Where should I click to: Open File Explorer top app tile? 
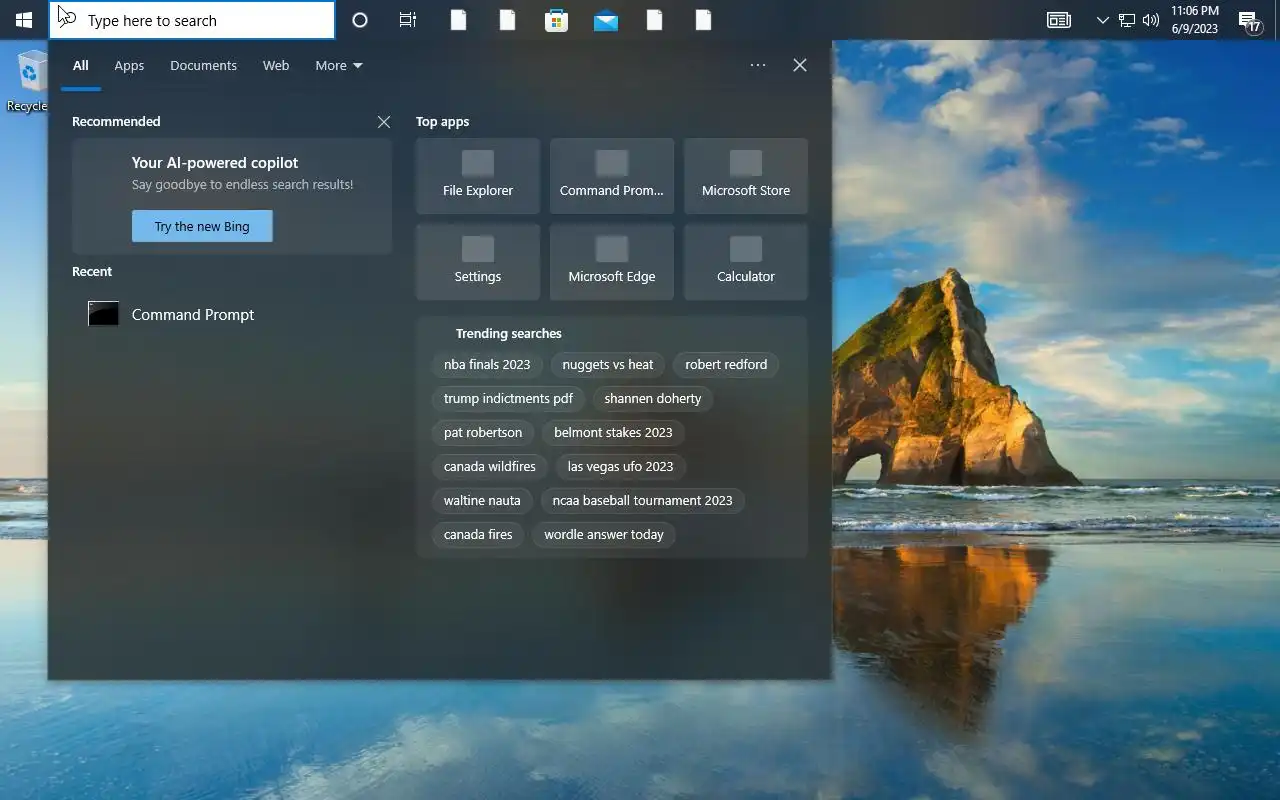[x=478, y=176]
